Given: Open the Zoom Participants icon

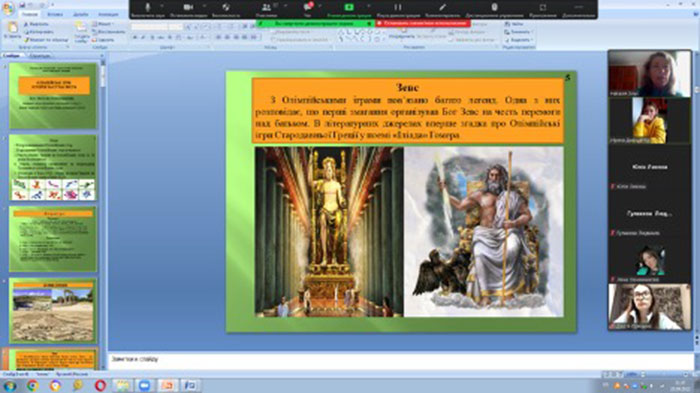Looking at the screenshot, I should coord(266,7).
